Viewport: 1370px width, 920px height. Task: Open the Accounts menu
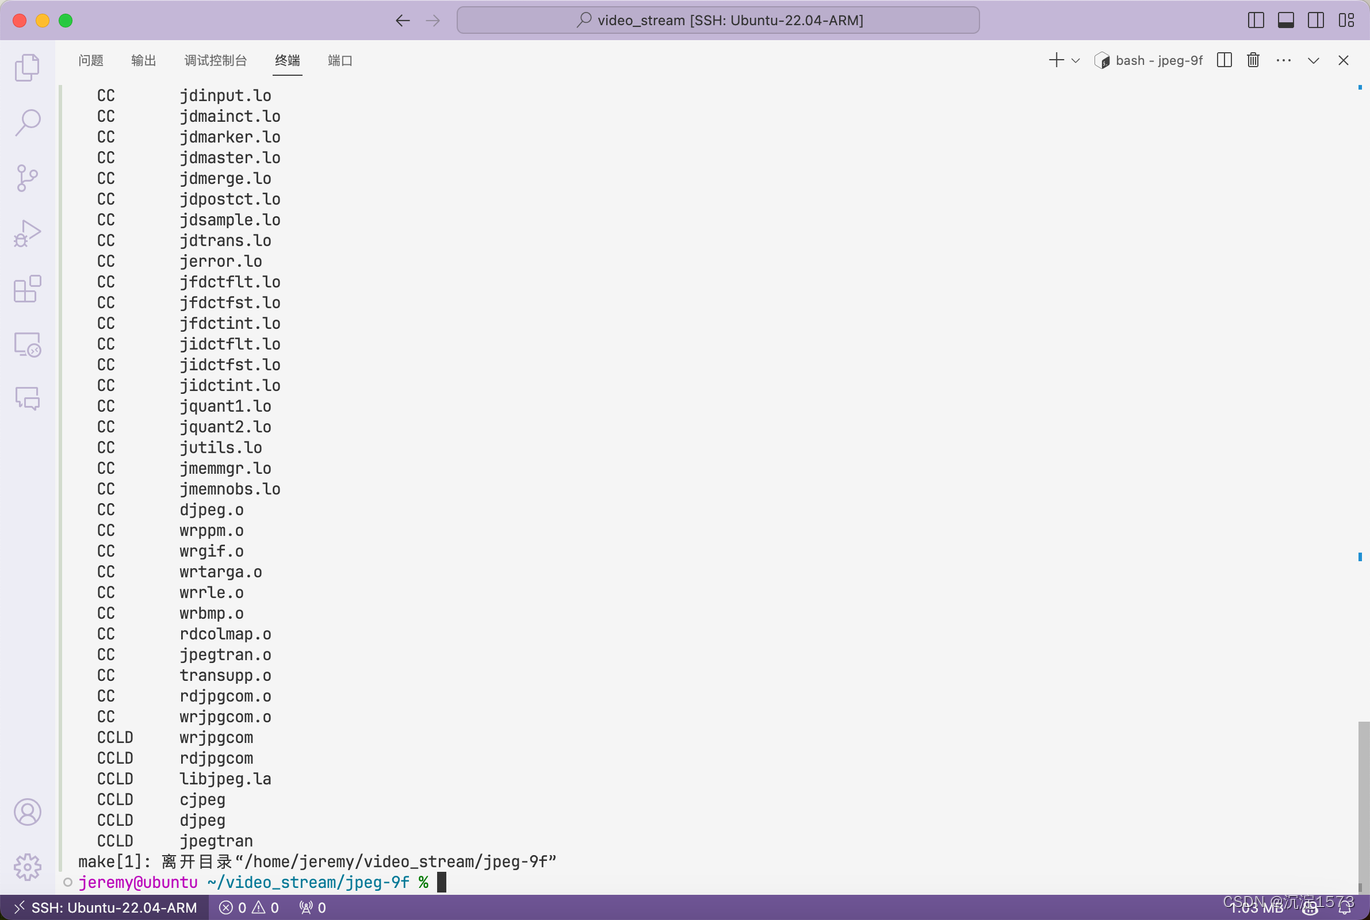(x=27, y=812)
